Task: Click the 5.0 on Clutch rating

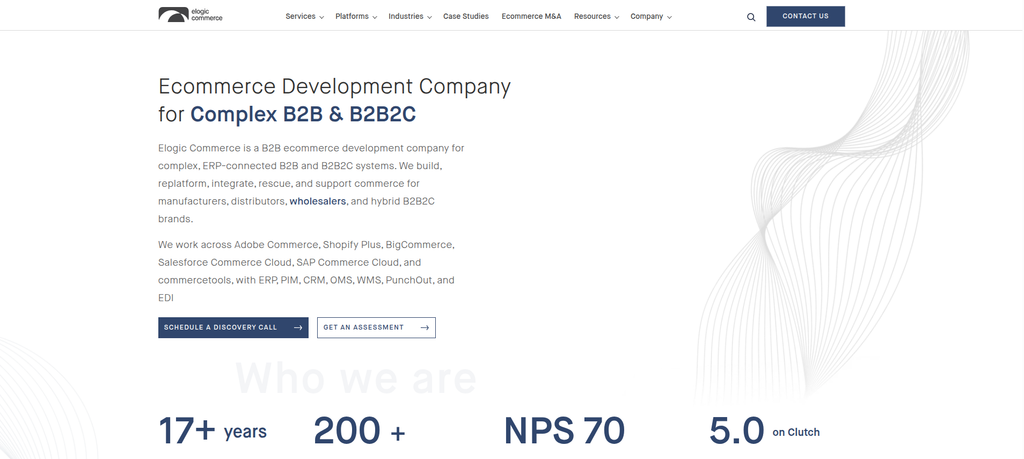Action: 764,432
